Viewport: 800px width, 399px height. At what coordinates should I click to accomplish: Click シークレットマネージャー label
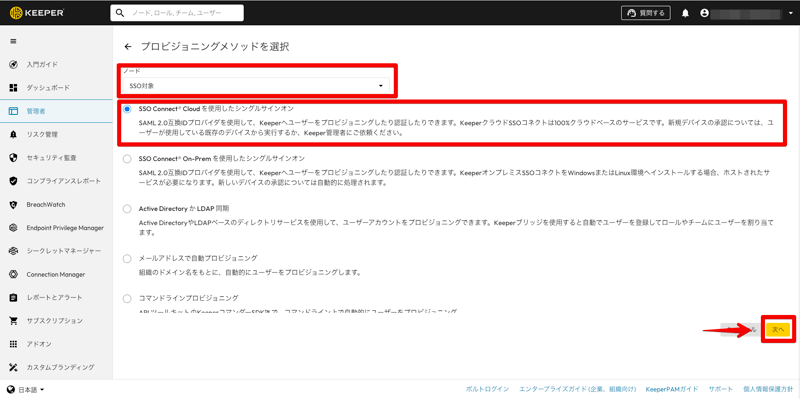coord(64,251)
